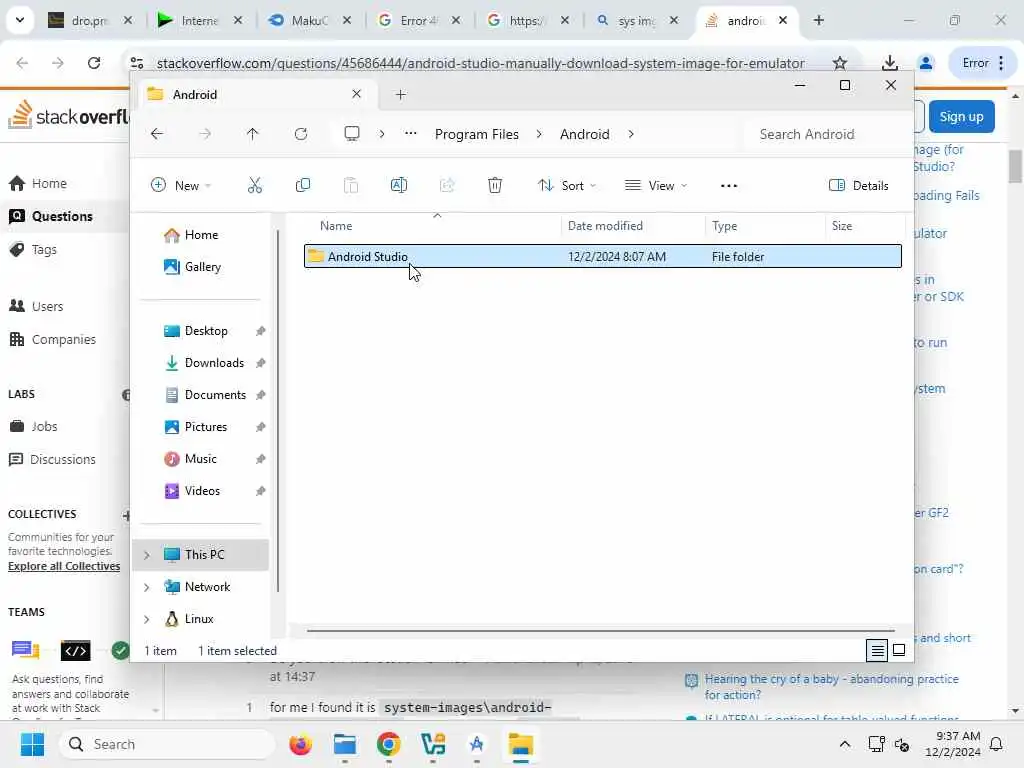Open Gallery in the navigation pane
The width and height of the screenshot is (1024, 768).
click(x=200, y=267)
